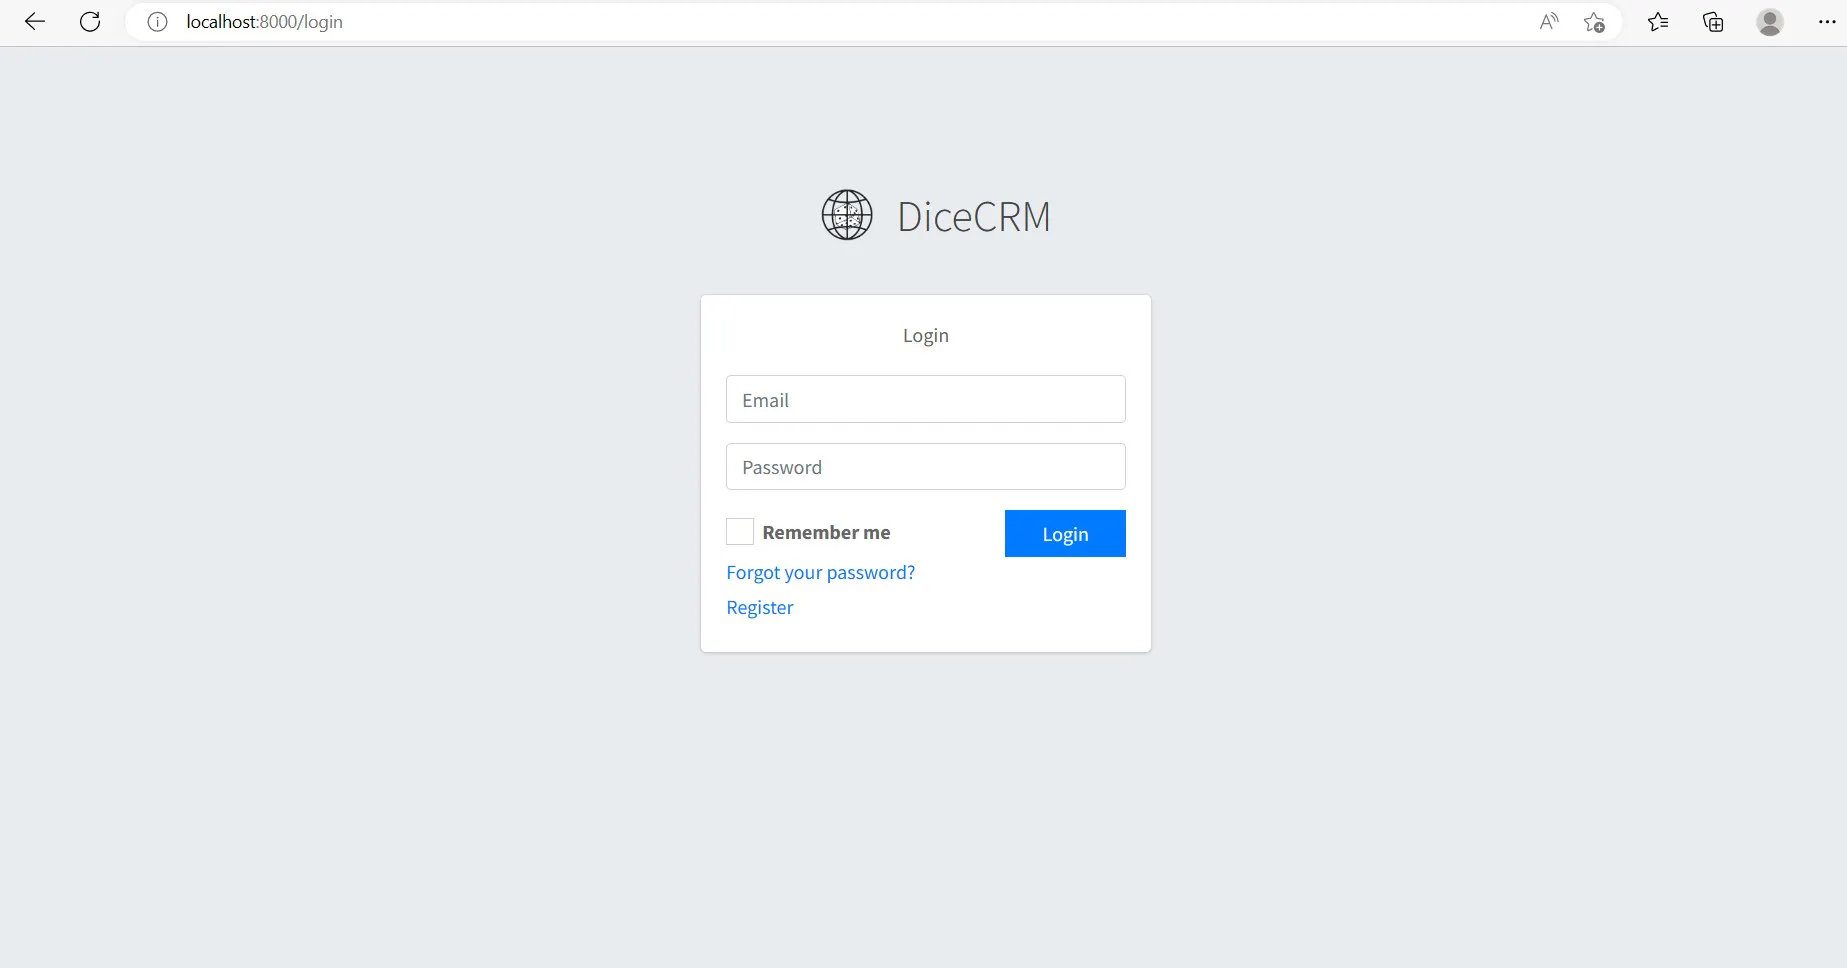
Task: Click the Remember me label text
Action: click(826, 533)
